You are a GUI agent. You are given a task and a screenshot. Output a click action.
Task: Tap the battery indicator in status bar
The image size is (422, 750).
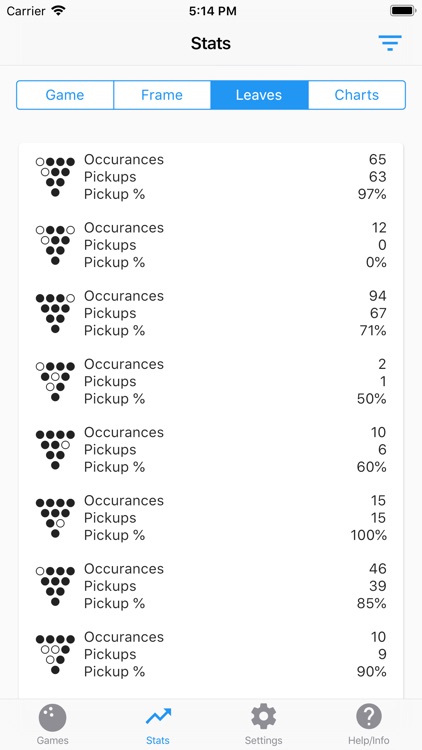pyautogui.click(x=403, y=11)
